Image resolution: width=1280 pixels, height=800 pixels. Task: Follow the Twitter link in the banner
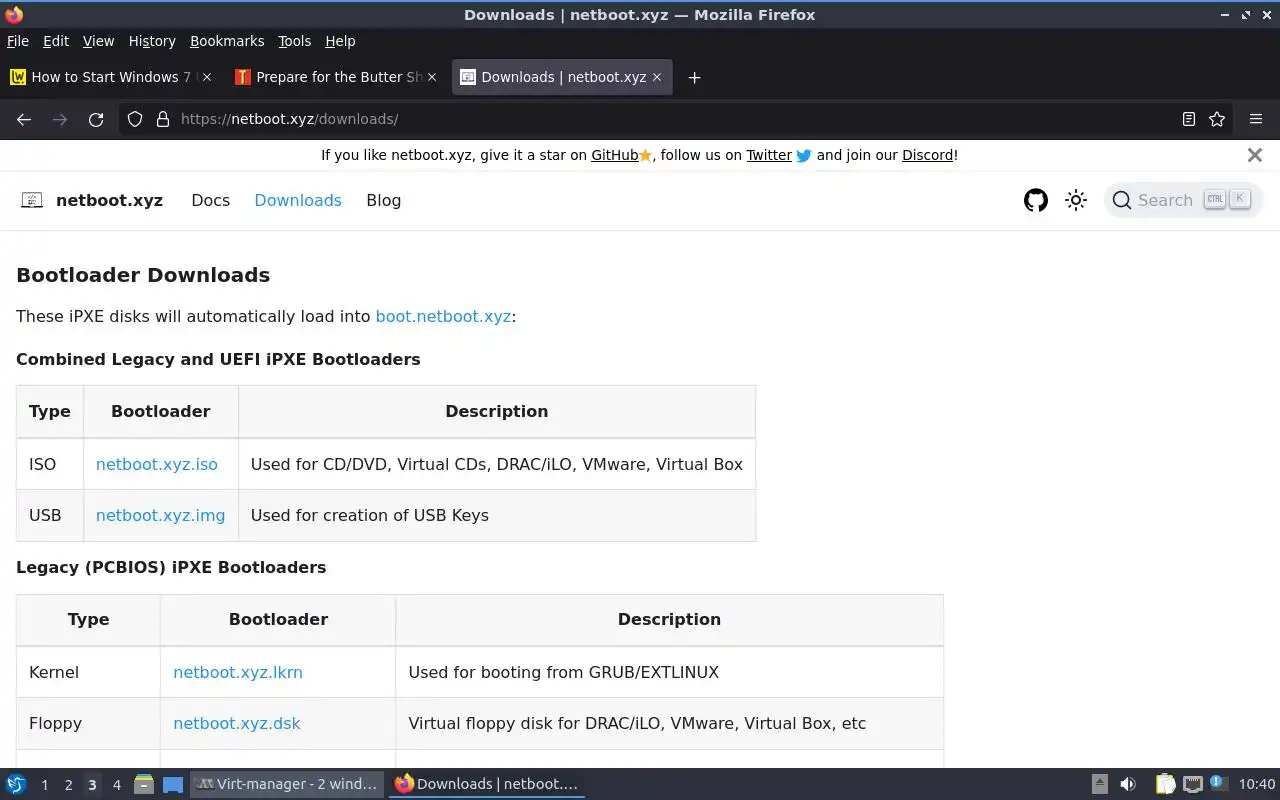769,155
